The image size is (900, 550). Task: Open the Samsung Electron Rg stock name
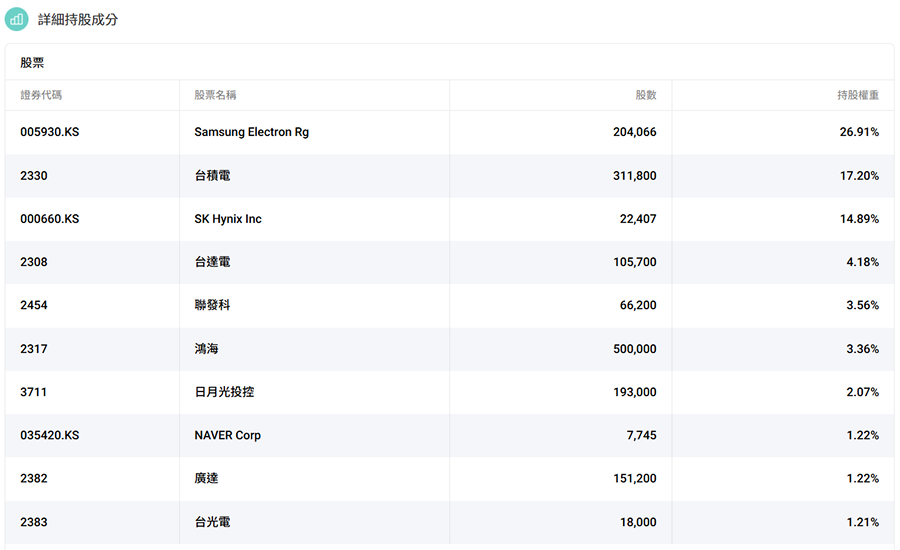tap(251, 132)
